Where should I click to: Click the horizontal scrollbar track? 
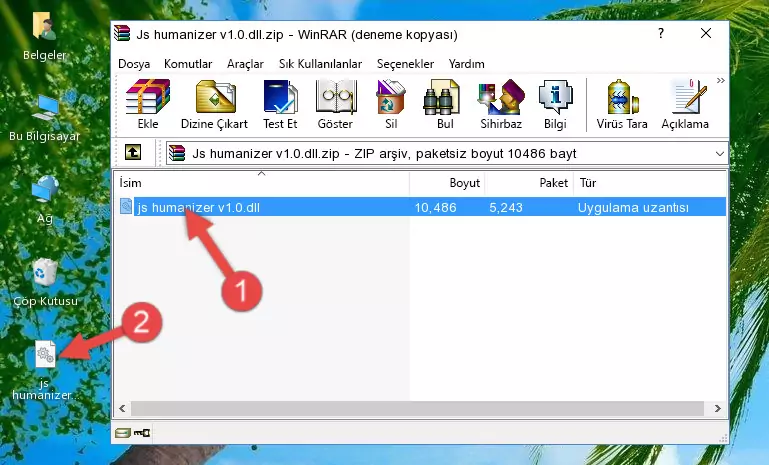click(417, 408)
